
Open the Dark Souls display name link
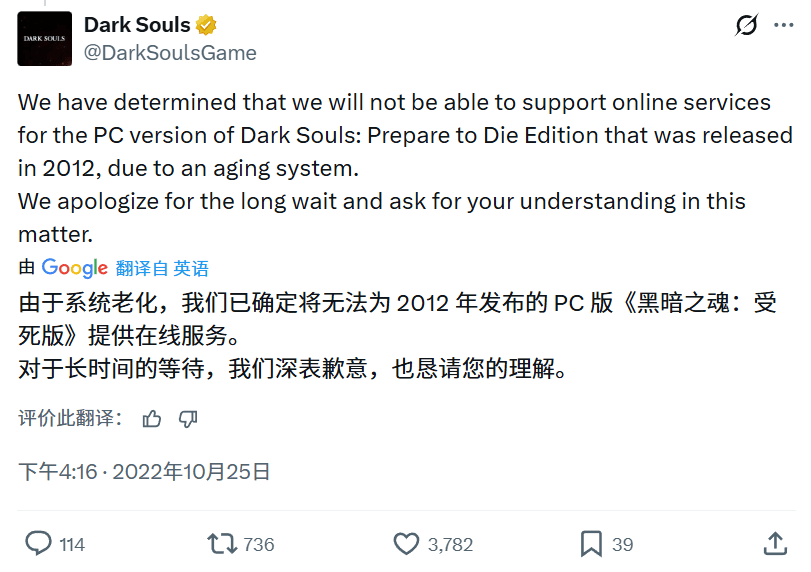(137, 25)
